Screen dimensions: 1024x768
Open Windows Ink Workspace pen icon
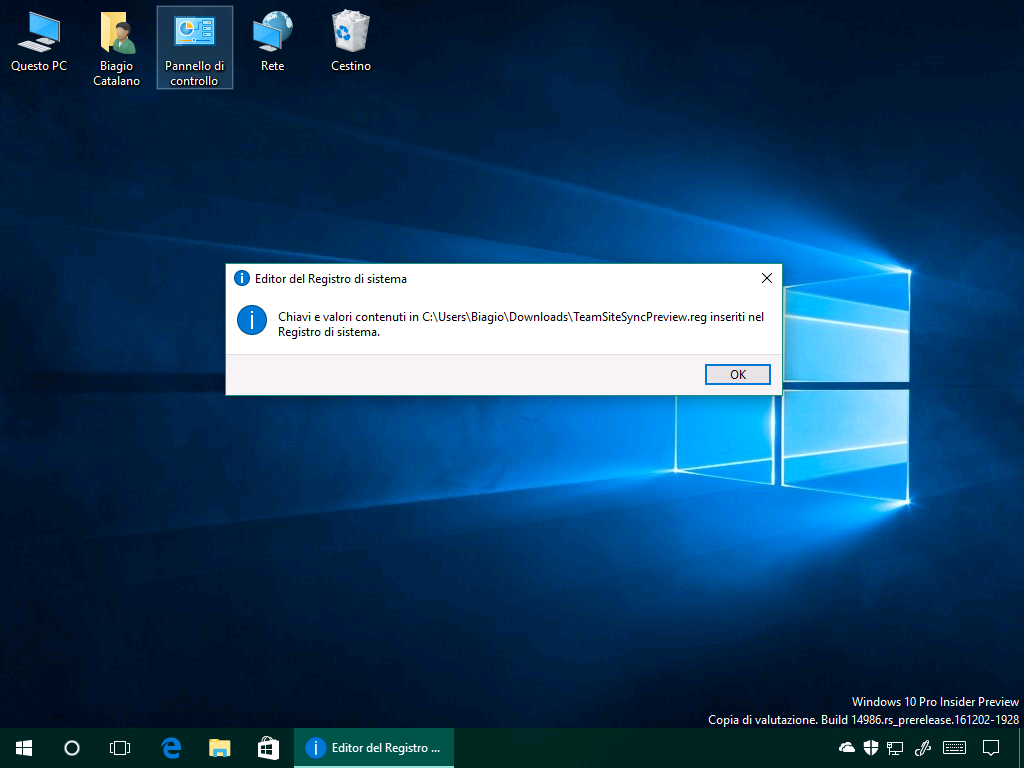click(923, 748)
